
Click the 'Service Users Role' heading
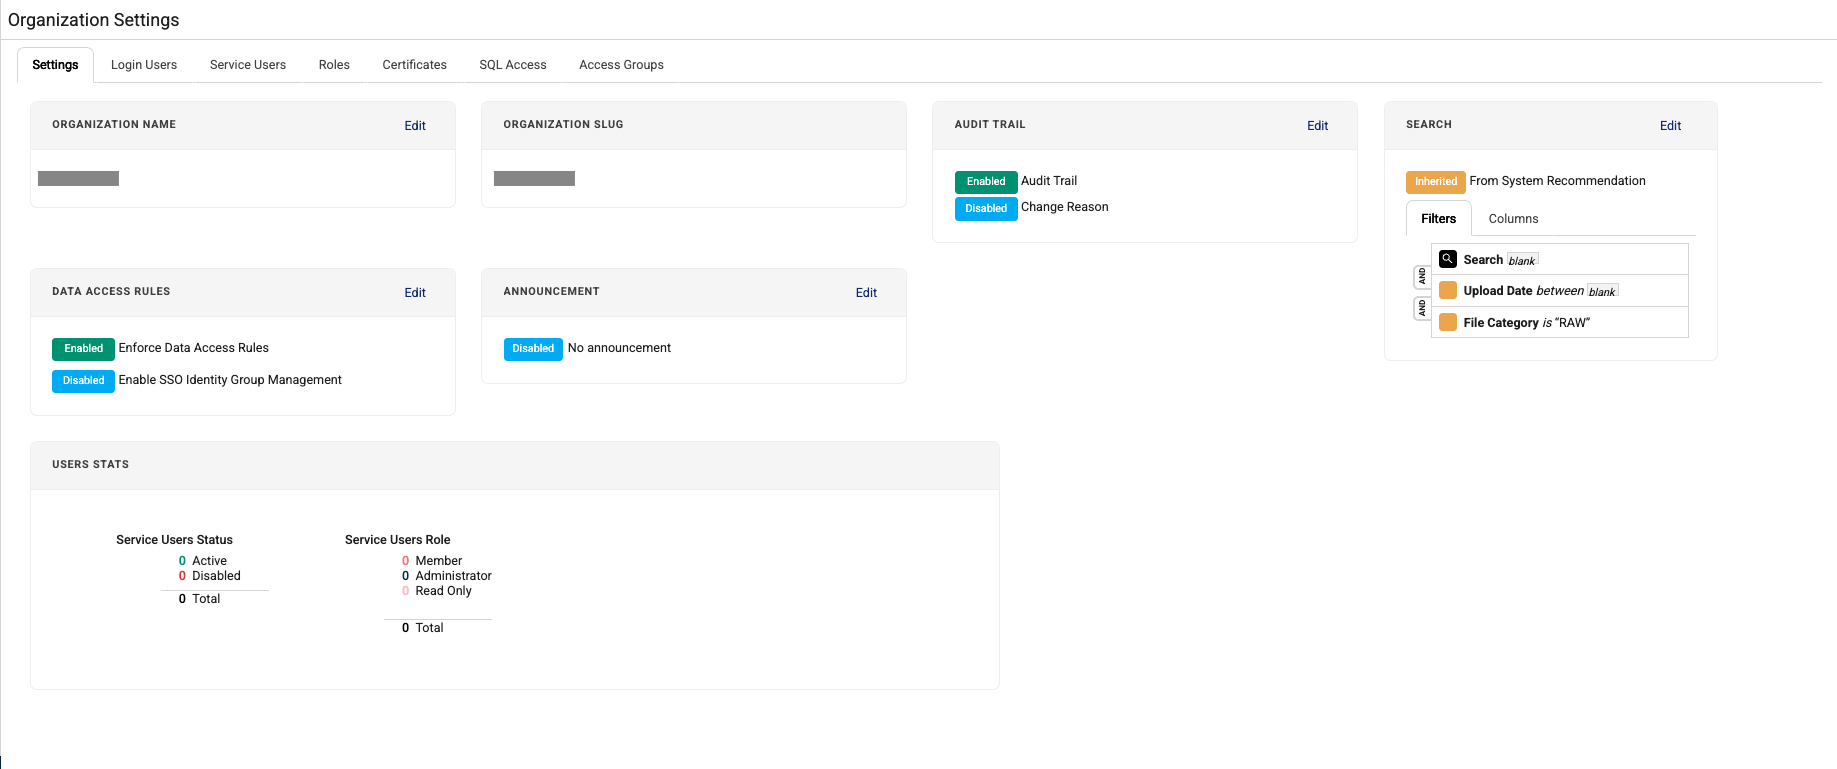(x=397, y=540)
